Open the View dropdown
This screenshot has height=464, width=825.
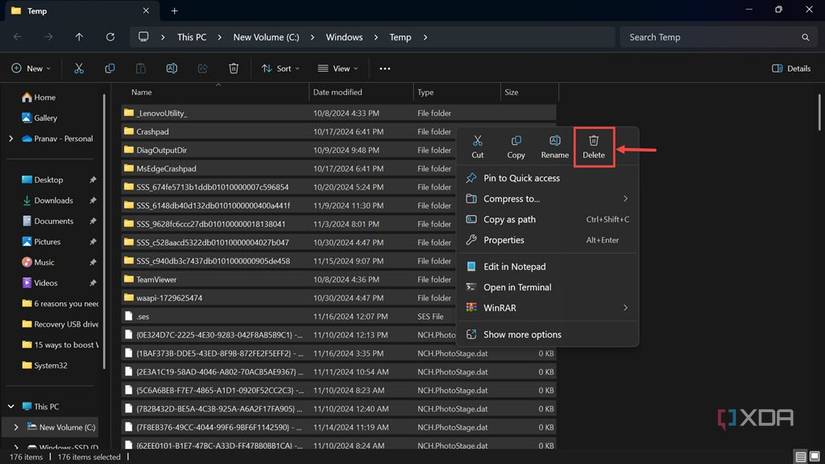point(338,68)
